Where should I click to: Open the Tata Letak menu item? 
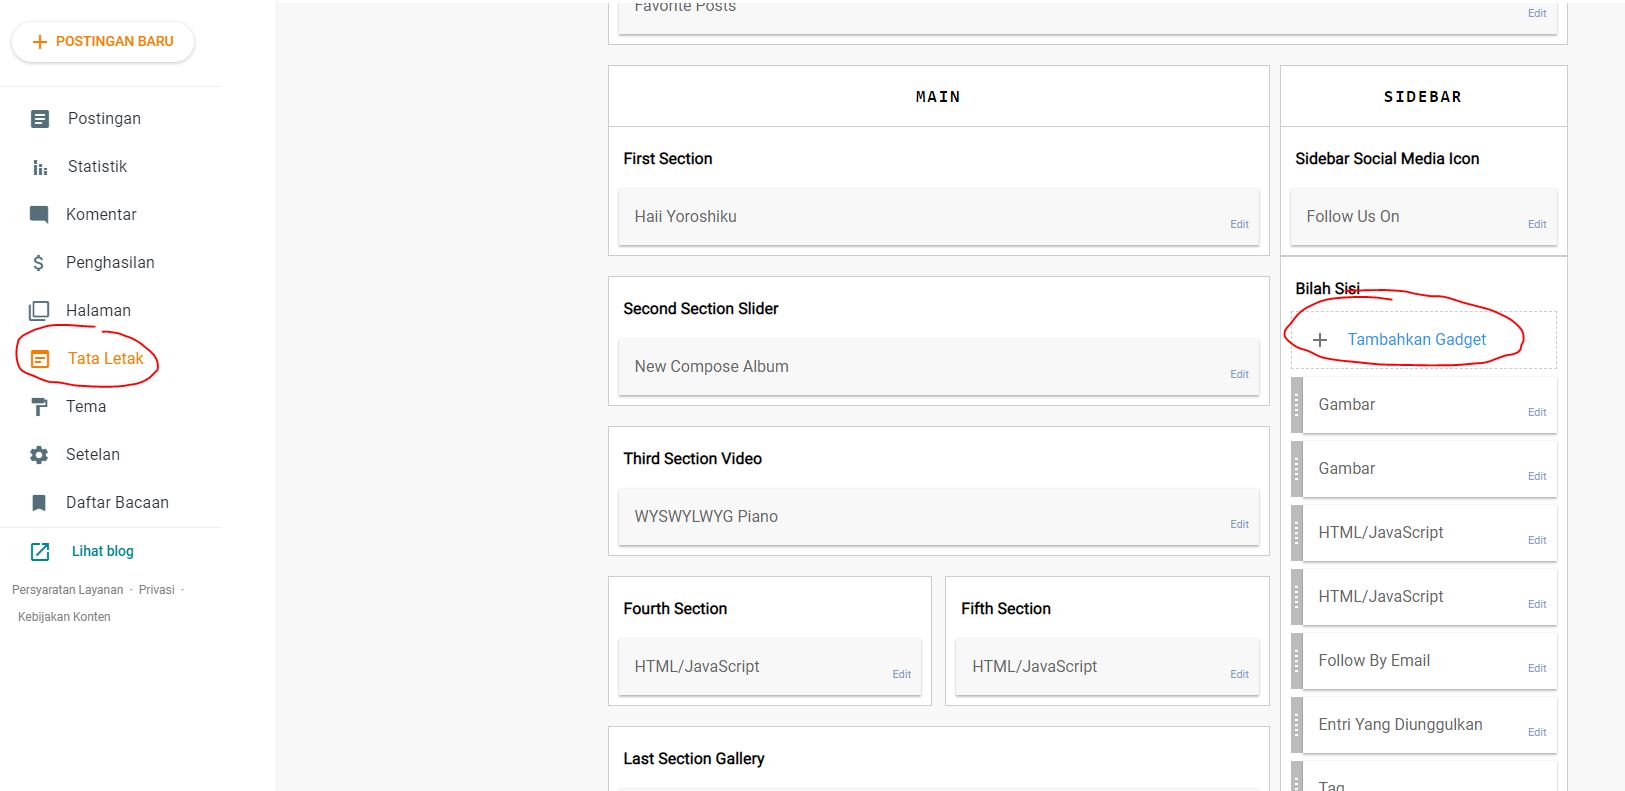[x=105, y=358]
